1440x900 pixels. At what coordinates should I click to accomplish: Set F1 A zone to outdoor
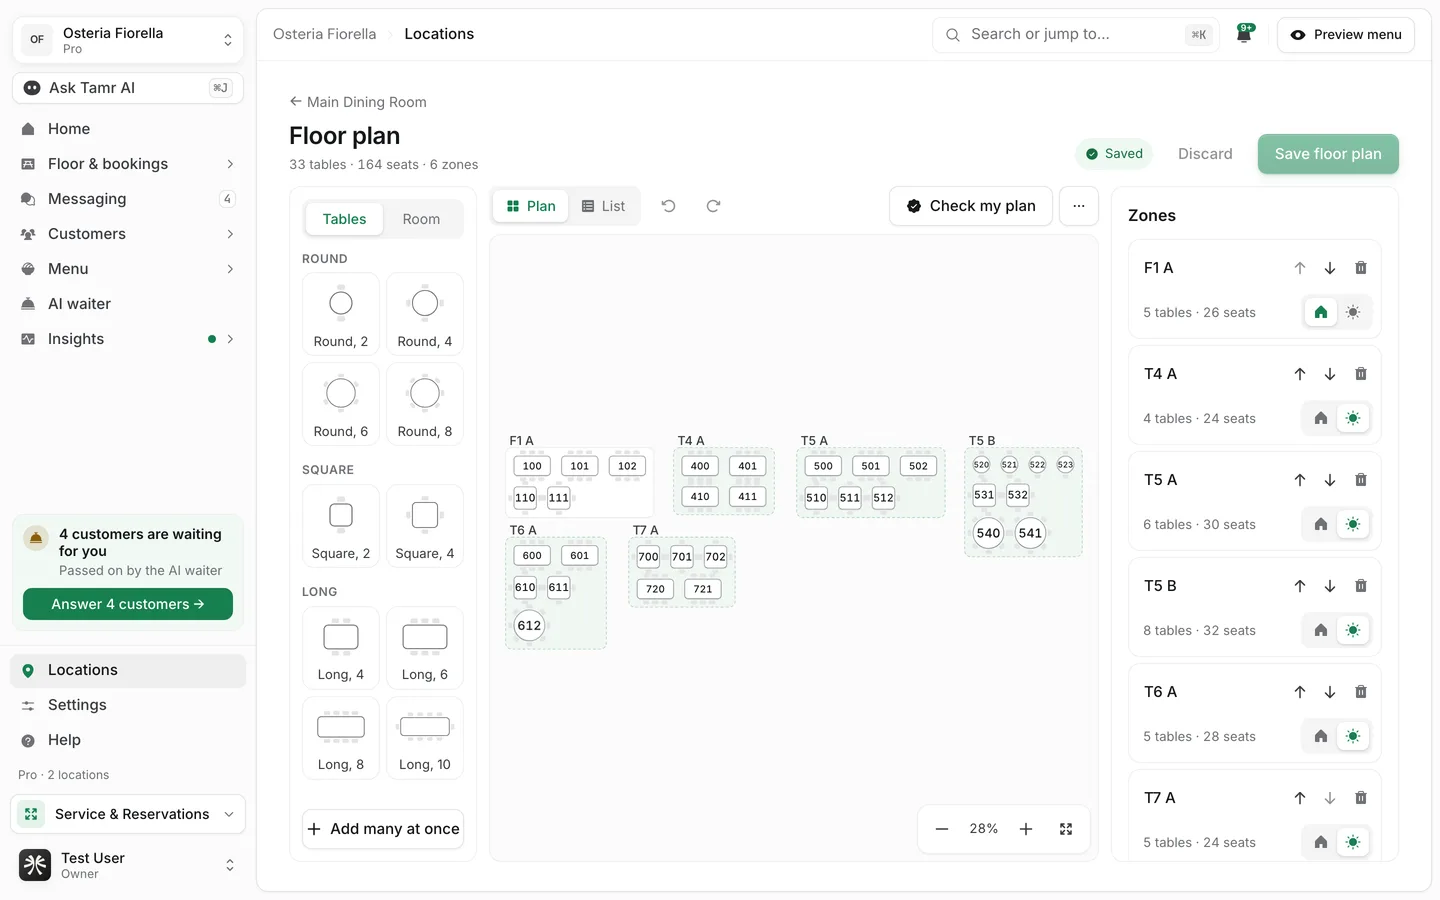click(1352, 312)
